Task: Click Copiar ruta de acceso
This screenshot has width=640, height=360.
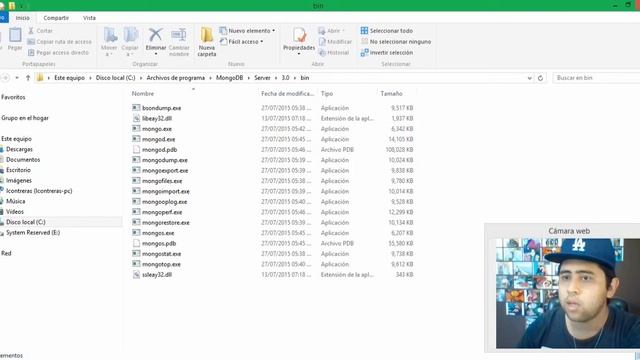Action: [x=60, y=42]
